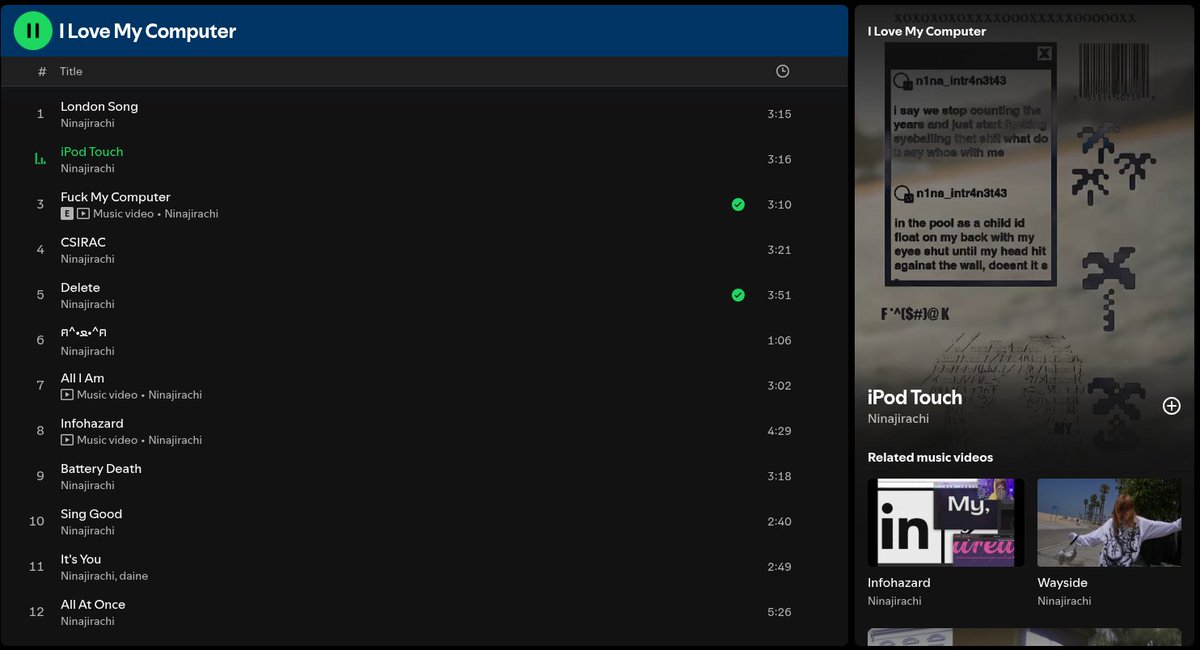Select the It's You track
The width and height of the screenshot is (1200, 650).
[x=81, y=559]
